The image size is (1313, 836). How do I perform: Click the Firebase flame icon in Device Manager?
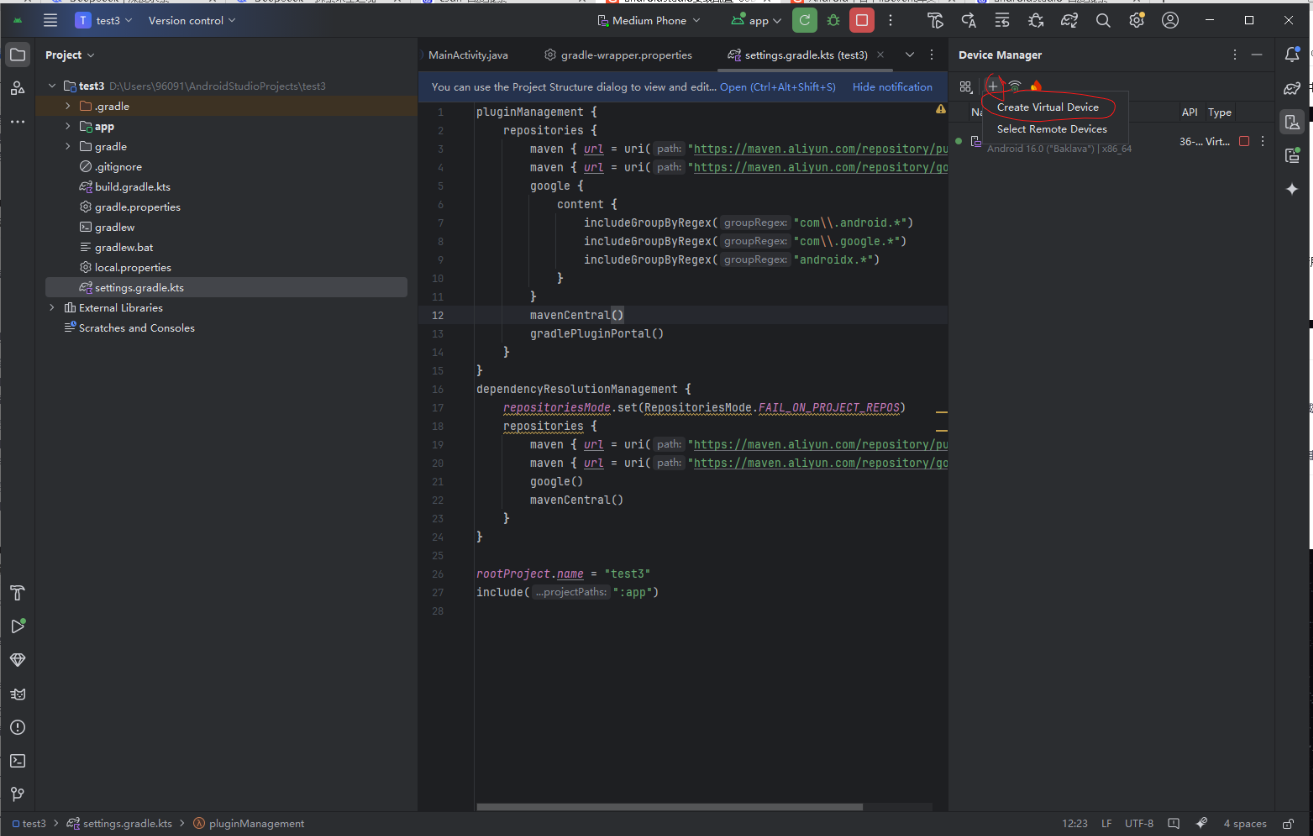[x=1036, y=87]
